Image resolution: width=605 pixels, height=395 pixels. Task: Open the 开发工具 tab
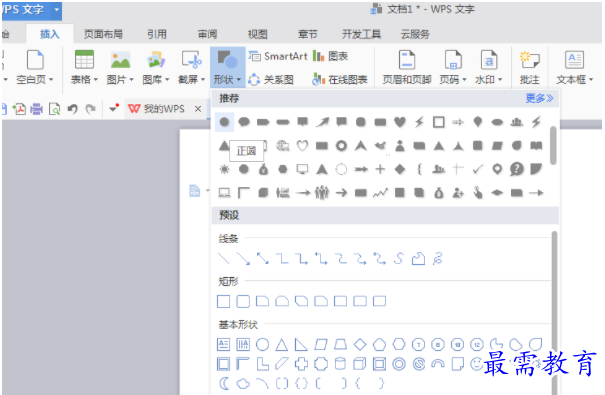[361, 34]
